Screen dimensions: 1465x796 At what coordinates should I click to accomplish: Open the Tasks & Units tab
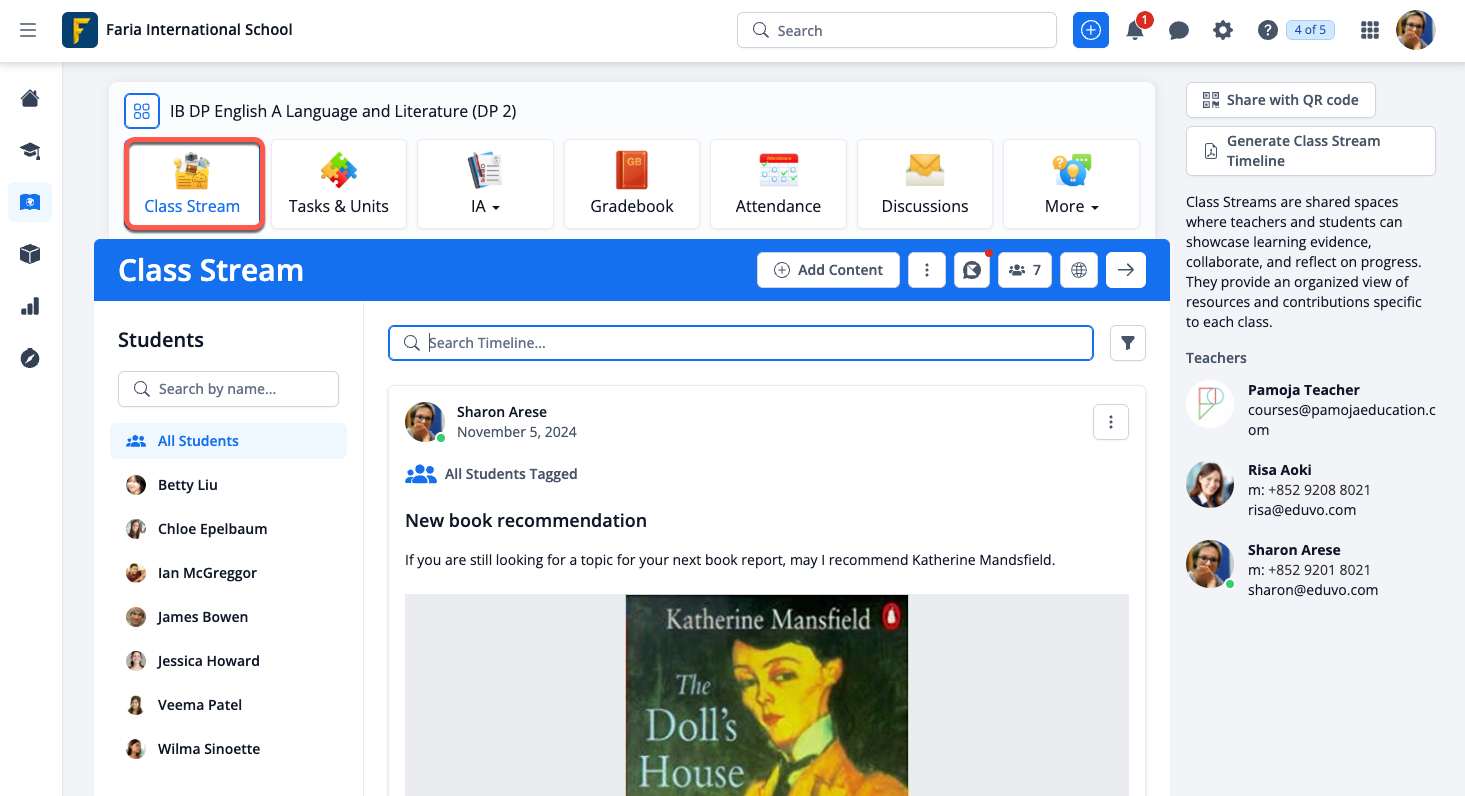point(339,184)
